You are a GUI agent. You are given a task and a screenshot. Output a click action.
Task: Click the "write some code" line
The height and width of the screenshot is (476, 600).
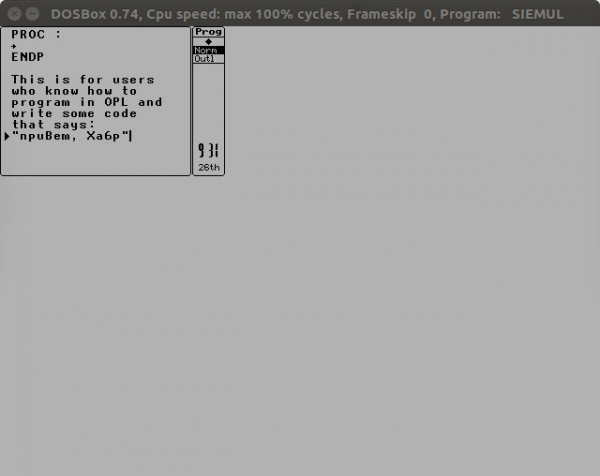[x=74, y=114]
